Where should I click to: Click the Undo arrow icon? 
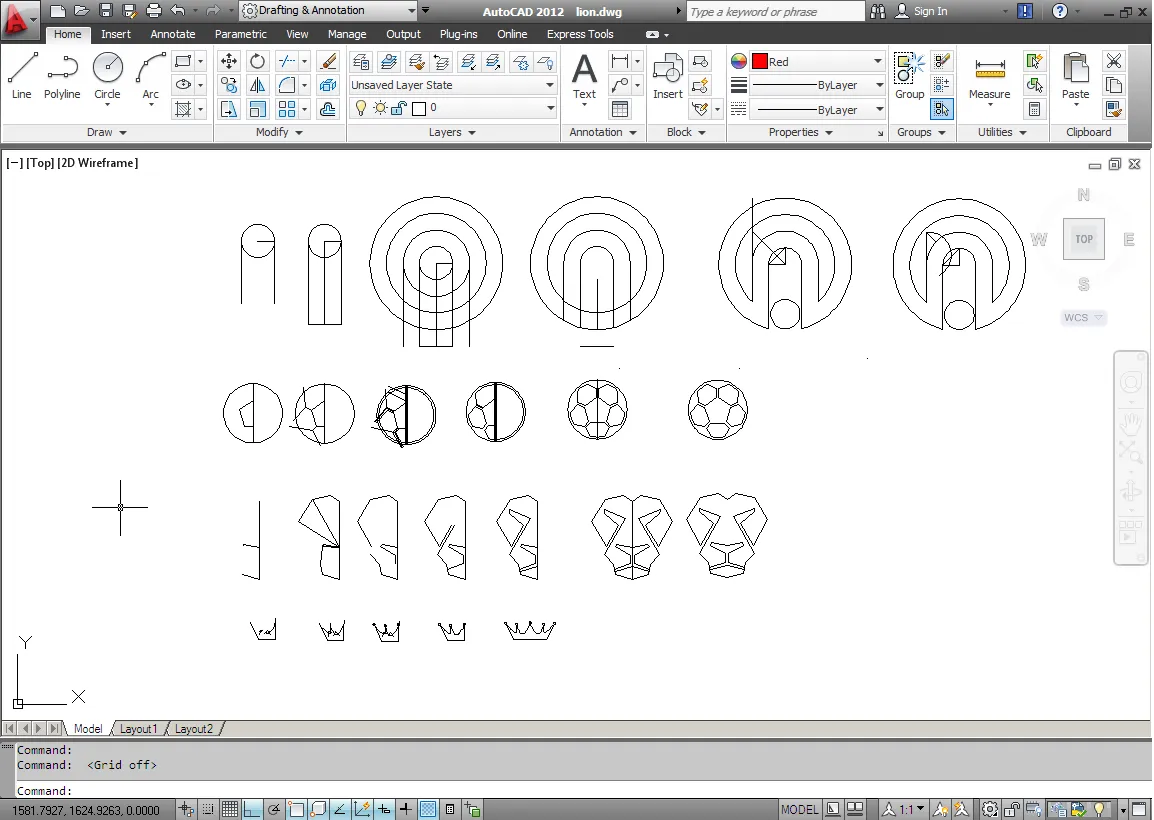(177, 11)
